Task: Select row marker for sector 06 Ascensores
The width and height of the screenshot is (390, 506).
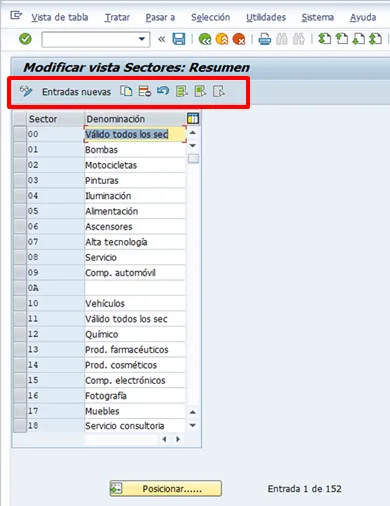Action: [20, 226]
